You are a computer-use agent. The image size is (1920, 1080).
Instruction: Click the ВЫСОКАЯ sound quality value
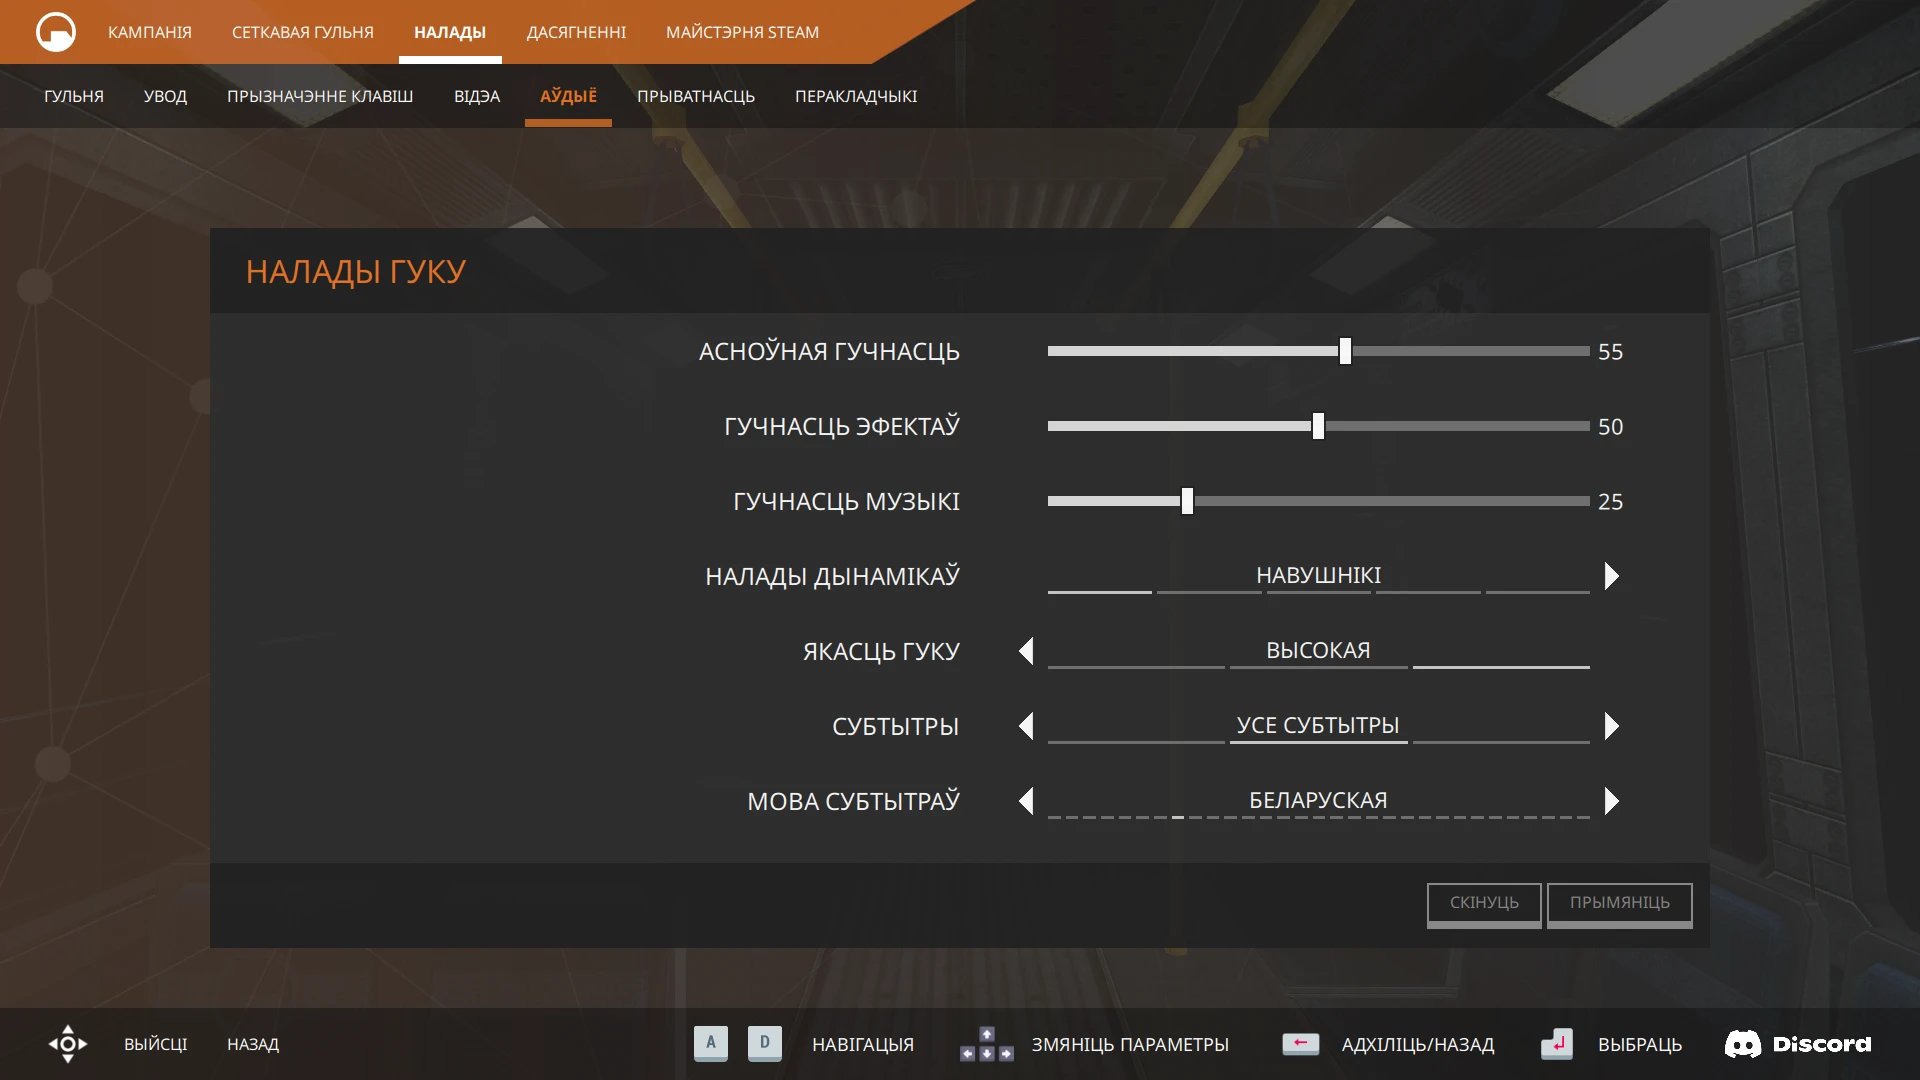pyautogui.click(x=1318, y=650)
